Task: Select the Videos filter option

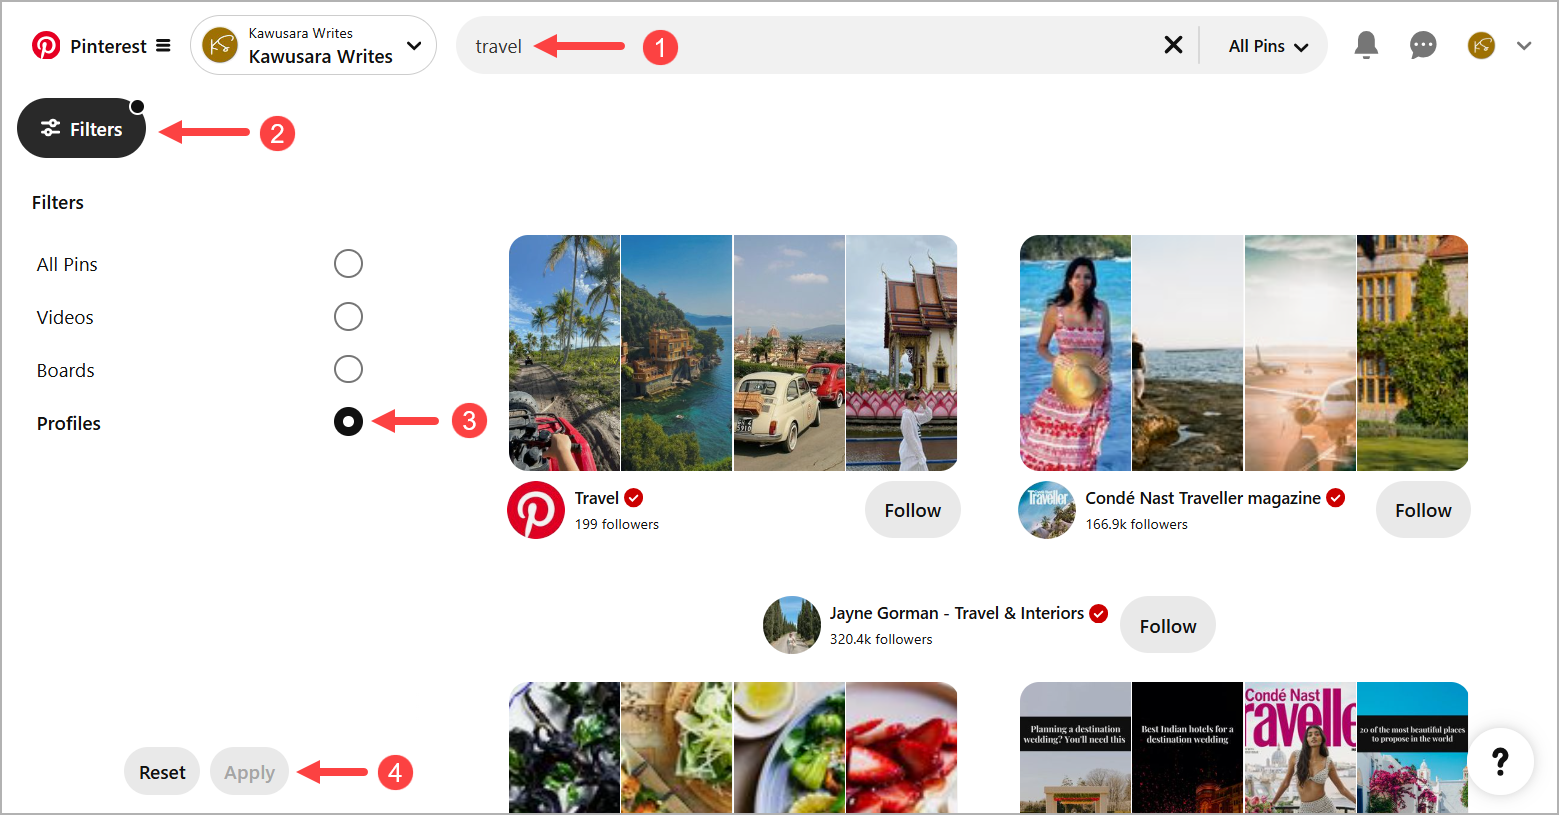Action: [348, 316]
